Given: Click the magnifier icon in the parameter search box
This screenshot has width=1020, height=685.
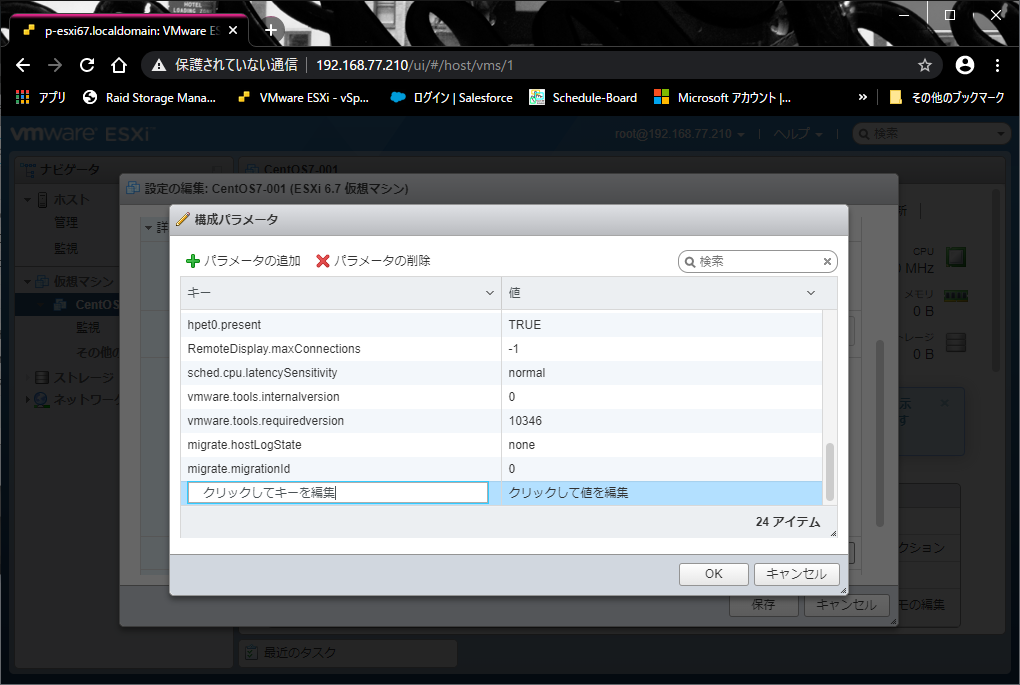Looking at the screenshot, I should 690,262.
